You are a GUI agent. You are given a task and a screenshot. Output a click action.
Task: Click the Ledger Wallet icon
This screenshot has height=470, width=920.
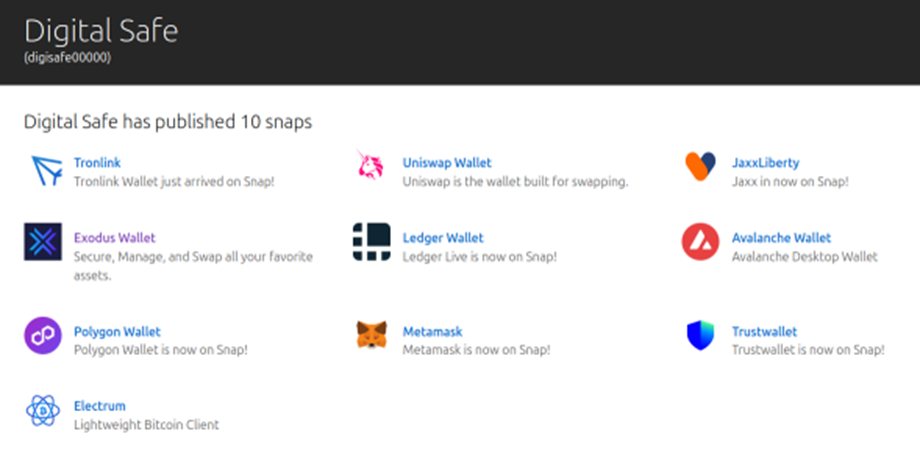(371, 242)
